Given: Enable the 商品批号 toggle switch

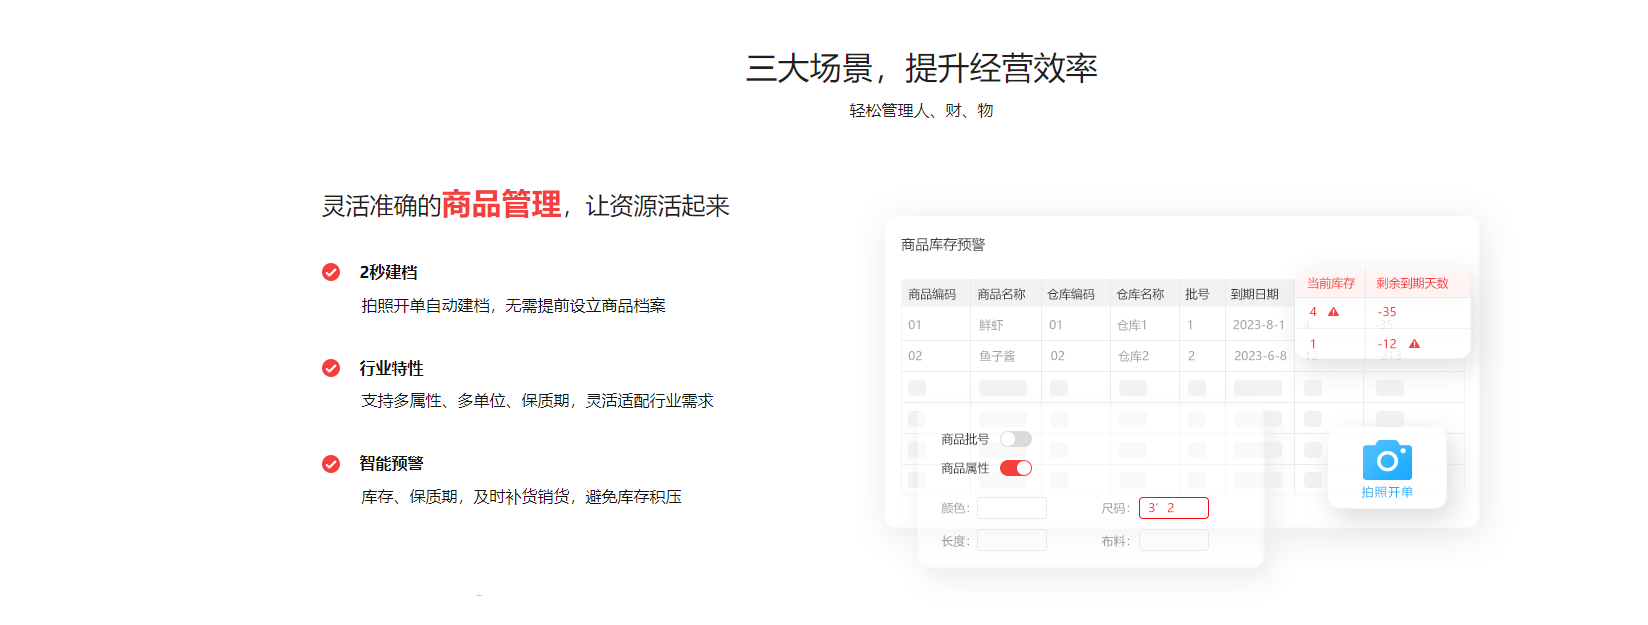Looking at the screenshot, I should click(1015, 439).
